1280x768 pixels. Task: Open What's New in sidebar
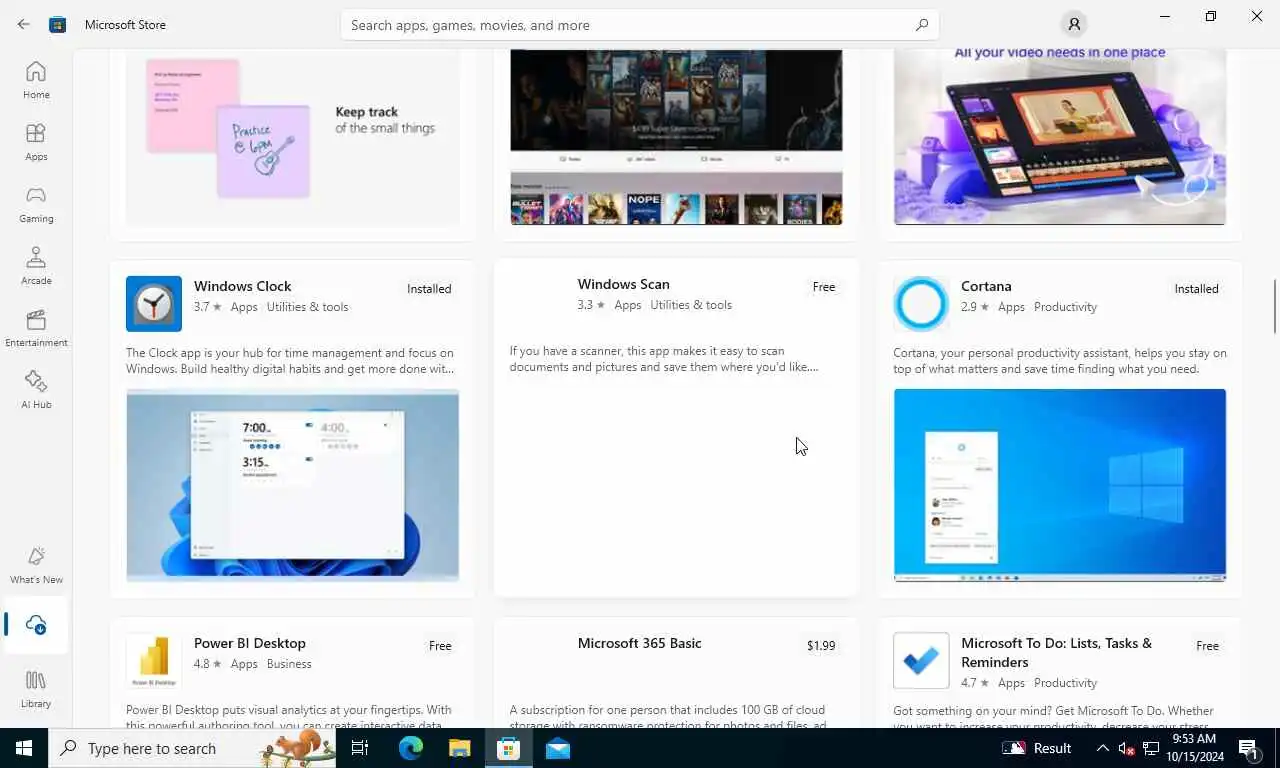(36, 566)
